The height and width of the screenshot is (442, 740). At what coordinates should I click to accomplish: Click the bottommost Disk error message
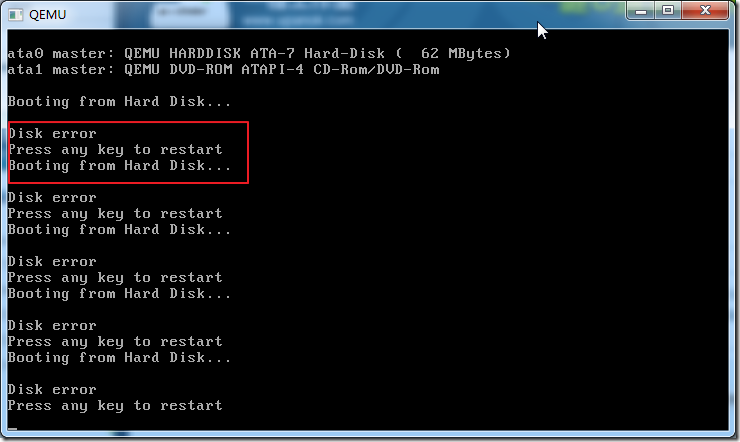click(x=52, y=390)
